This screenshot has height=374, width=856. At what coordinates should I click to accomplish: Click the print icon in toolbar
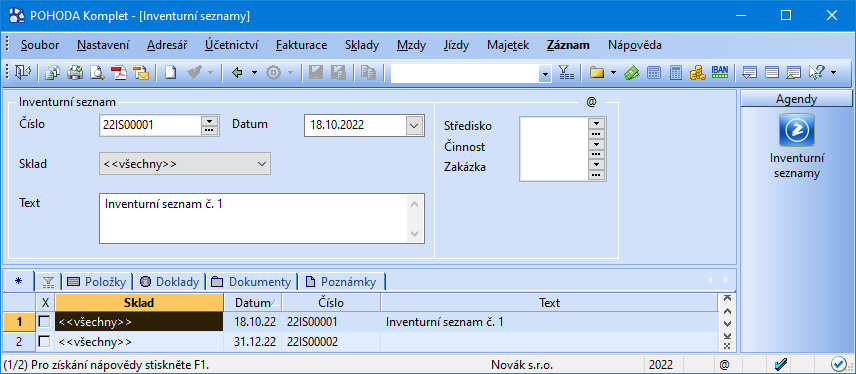(75, 73)
